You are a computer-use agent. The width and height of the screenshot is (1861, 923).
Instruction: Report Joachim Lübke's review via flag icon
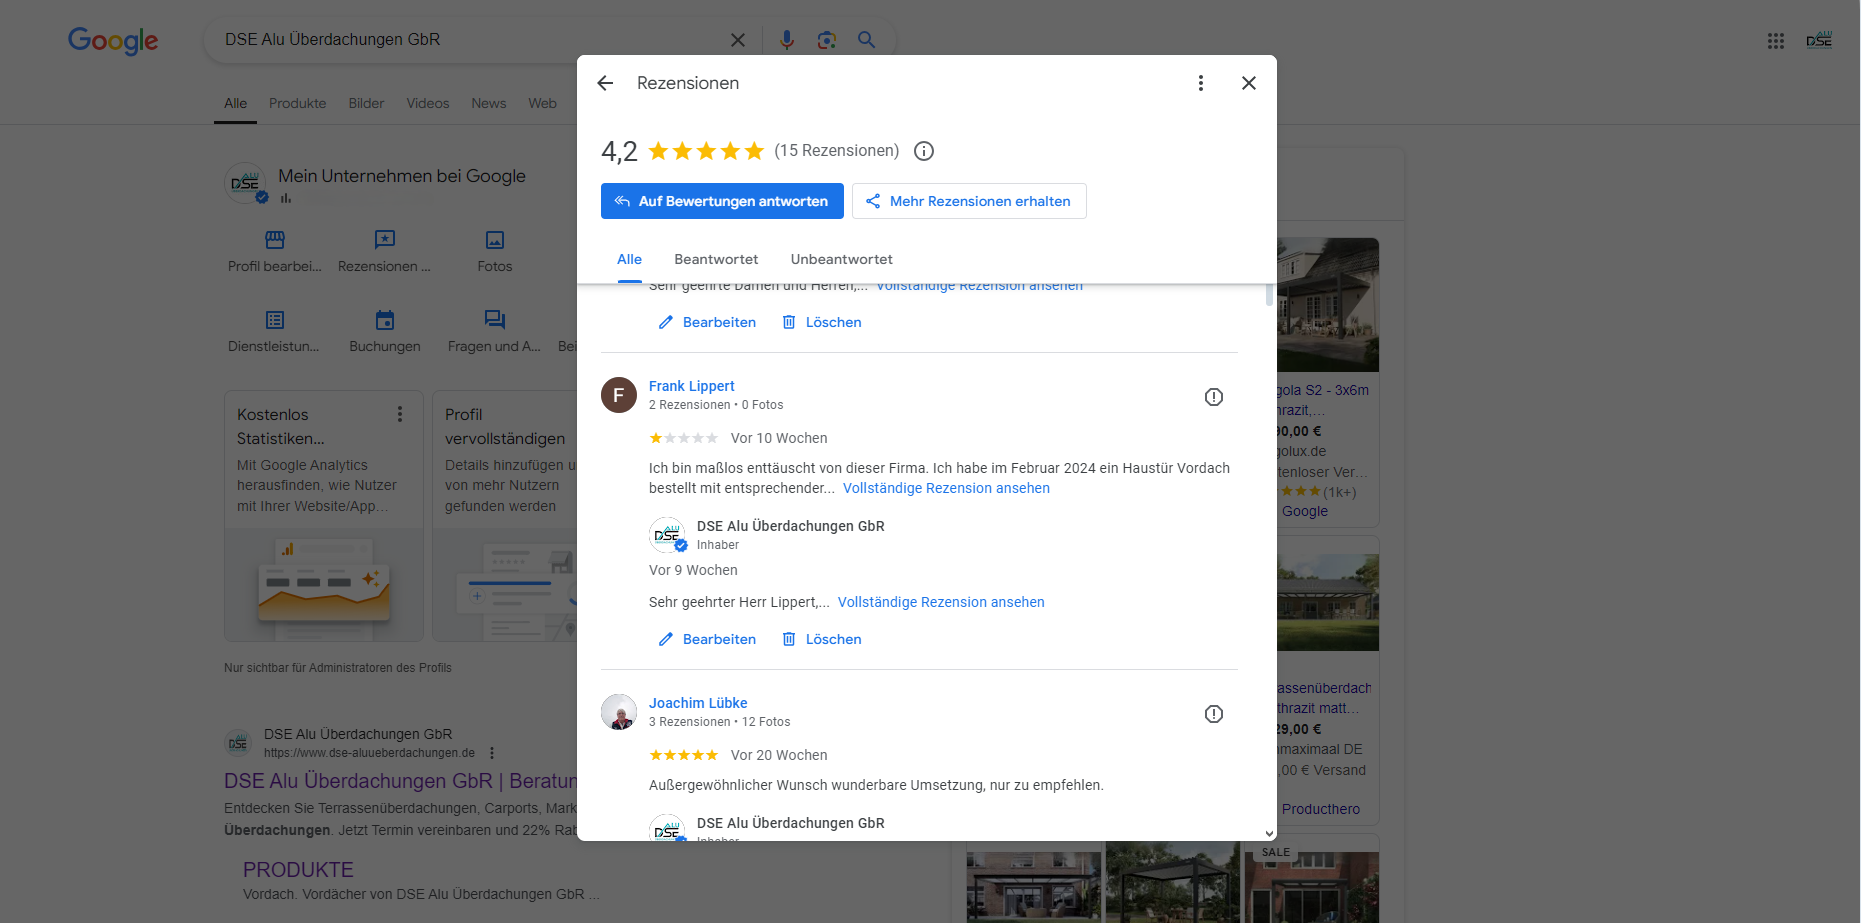pos(1214,714)
